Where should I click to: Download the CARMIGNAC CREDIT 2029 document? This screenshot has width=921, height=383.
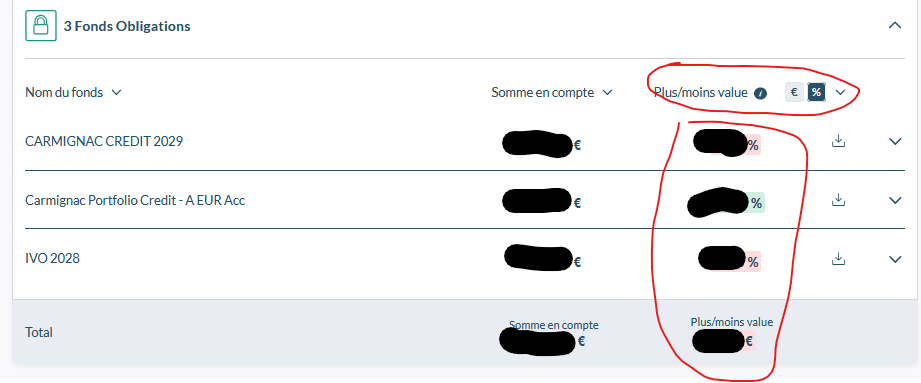[x=839, y=141]
